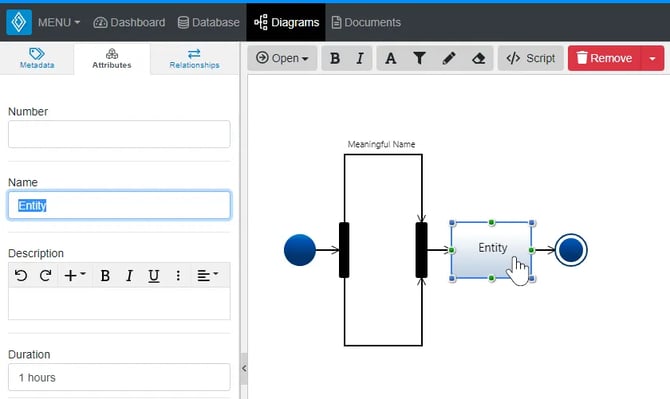Click the Innoslate logo icon
The width and height of the screenshot is (670, 399).
(19, 22)
